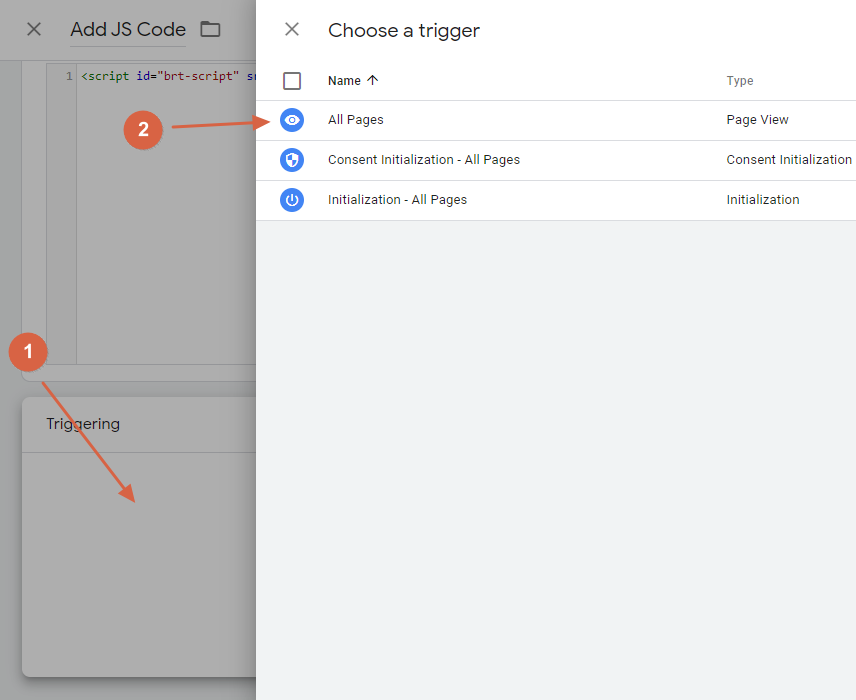The width and height of the screenshot is (856, 700).
Task: Select the Initialization power icon
Action: pos(292,200)
